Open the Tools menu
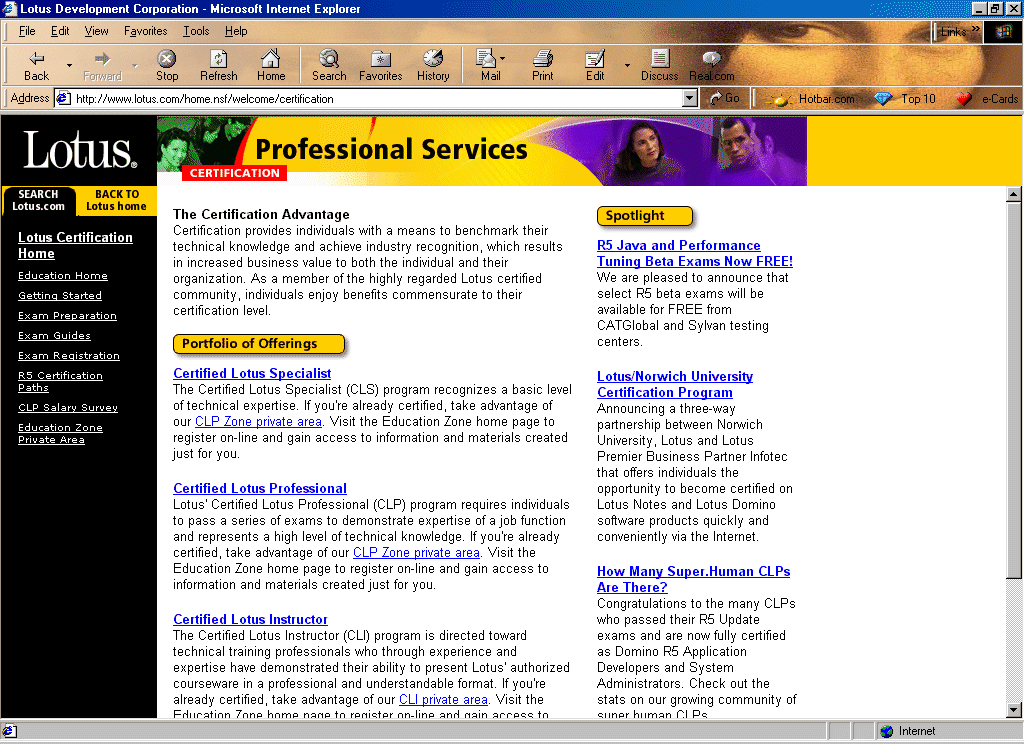 [x=196, y=31]
